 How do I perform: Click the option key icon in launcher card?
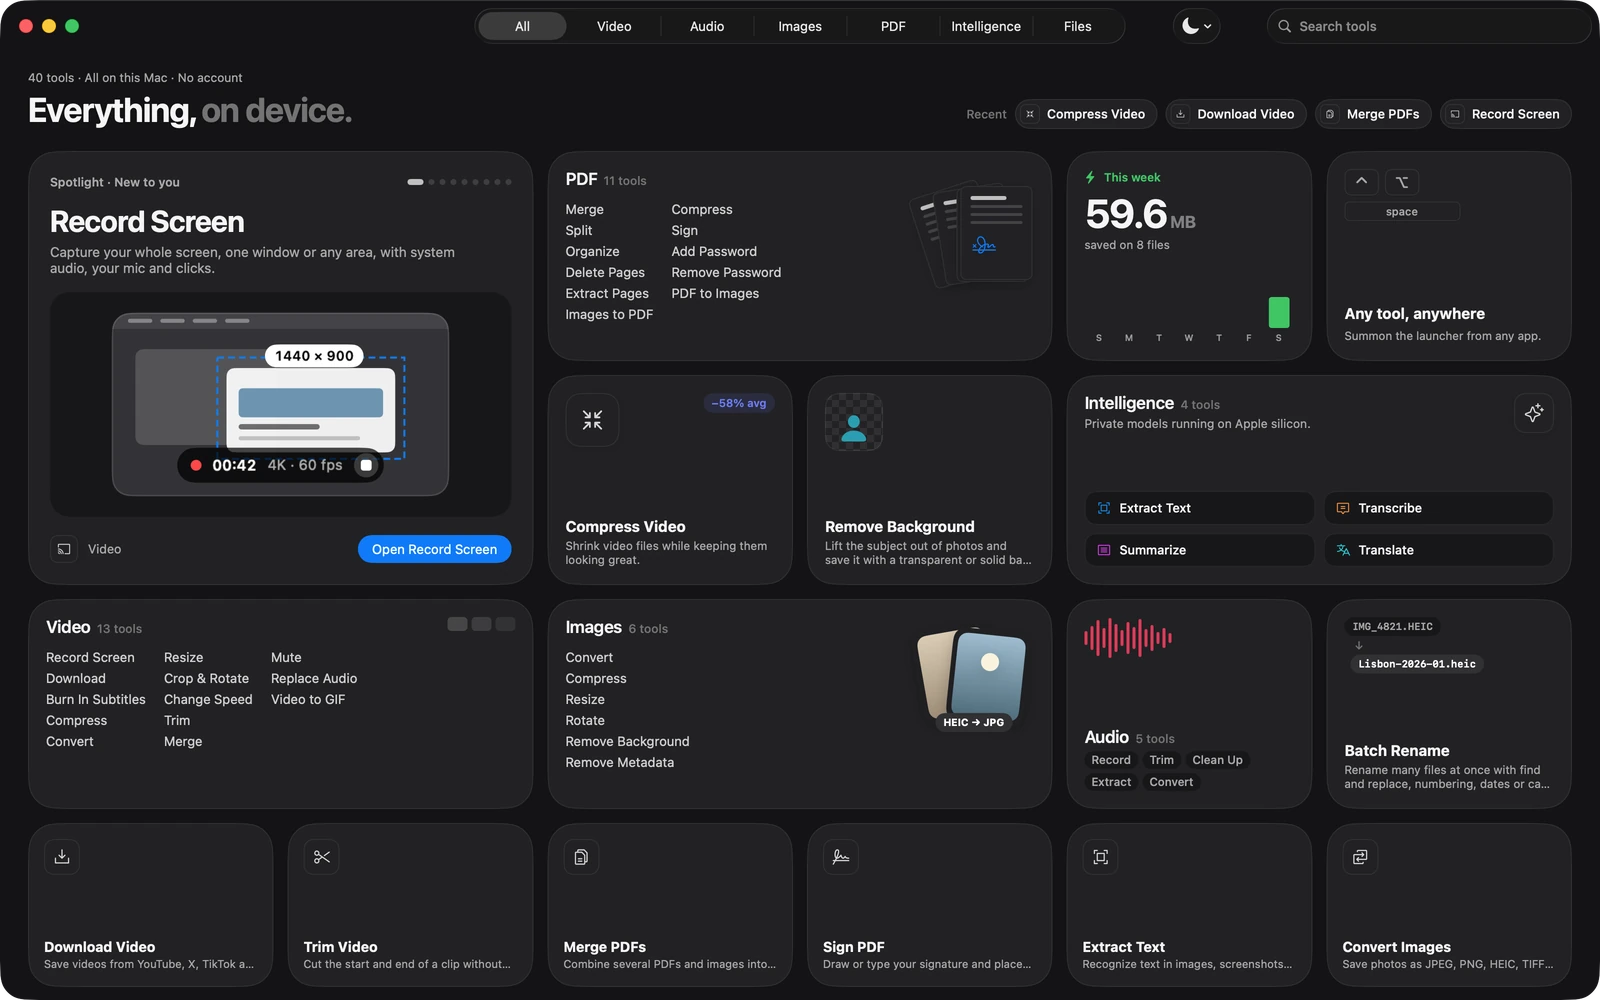tap(1402, 181)
